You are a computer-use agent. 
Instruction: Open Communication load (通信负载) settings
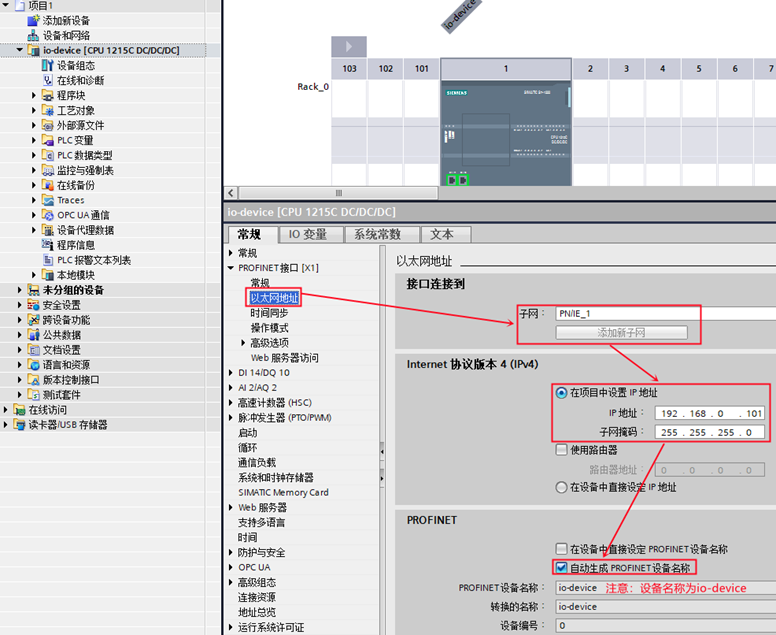(x=256, y=462)
